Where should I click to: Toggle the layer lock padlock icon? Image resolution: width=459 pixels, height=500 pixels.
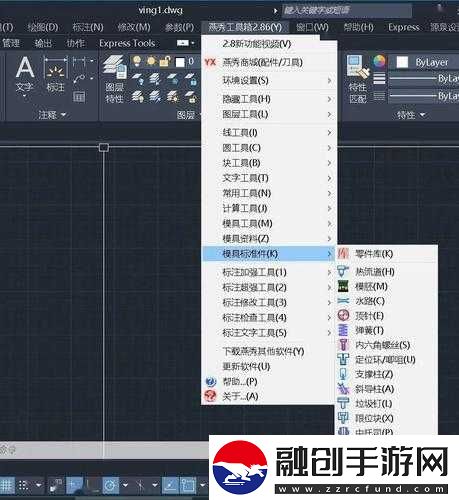[165, 61]
